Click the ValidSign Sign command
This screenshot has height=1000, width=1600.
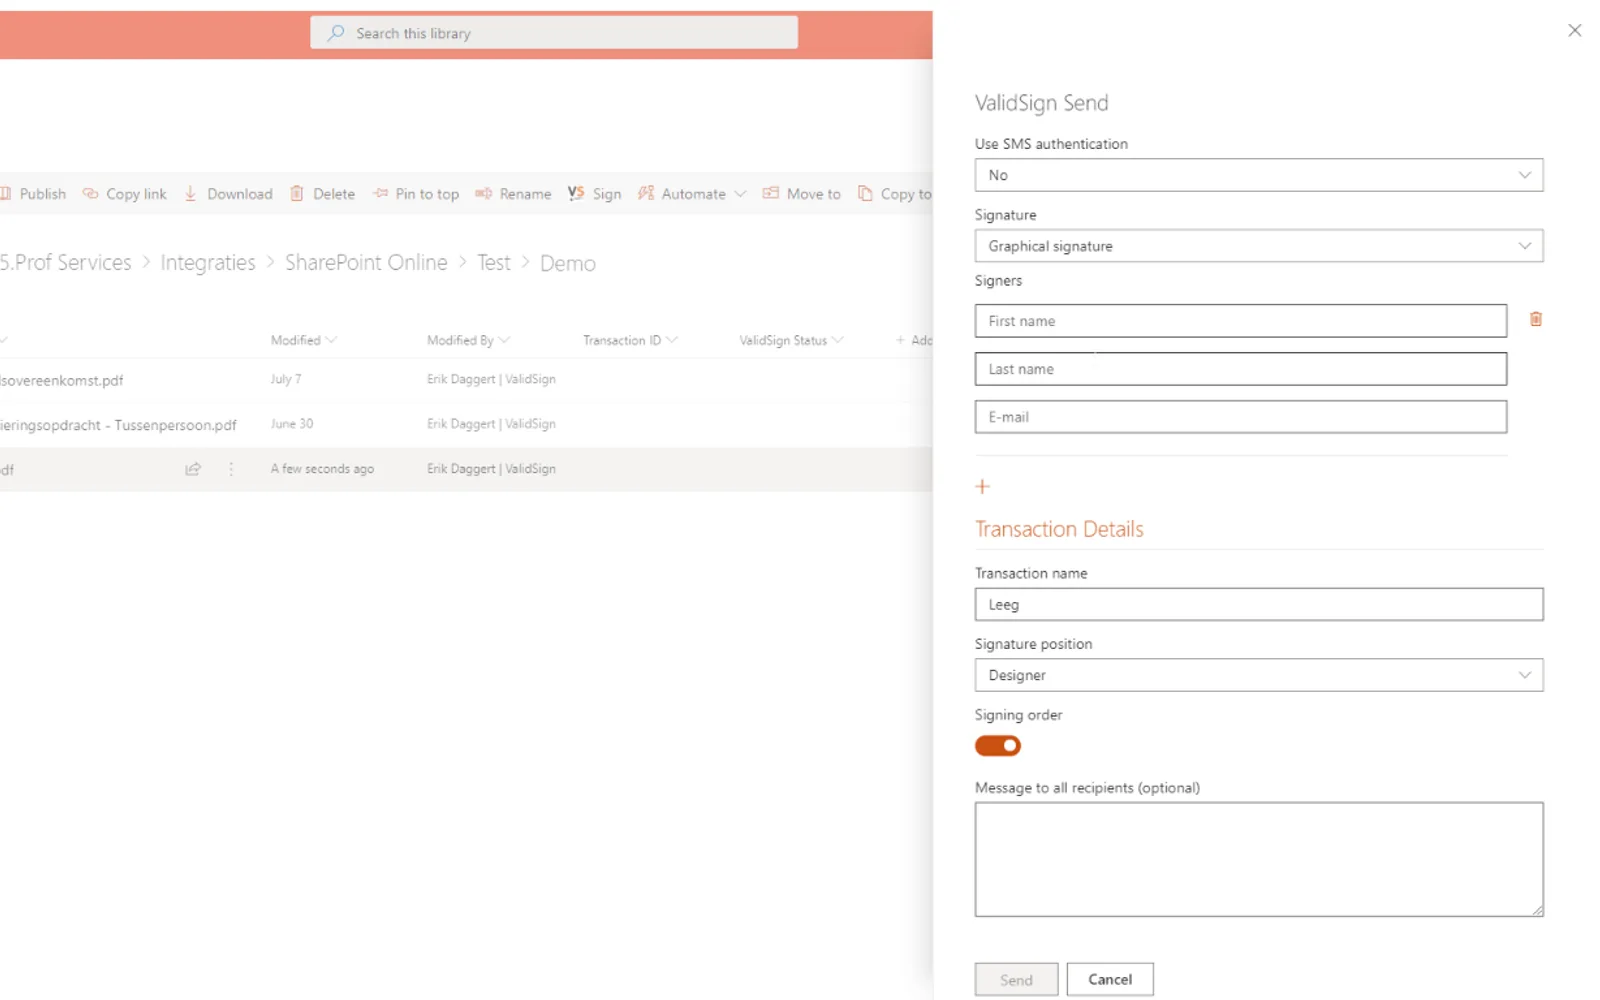595,194
